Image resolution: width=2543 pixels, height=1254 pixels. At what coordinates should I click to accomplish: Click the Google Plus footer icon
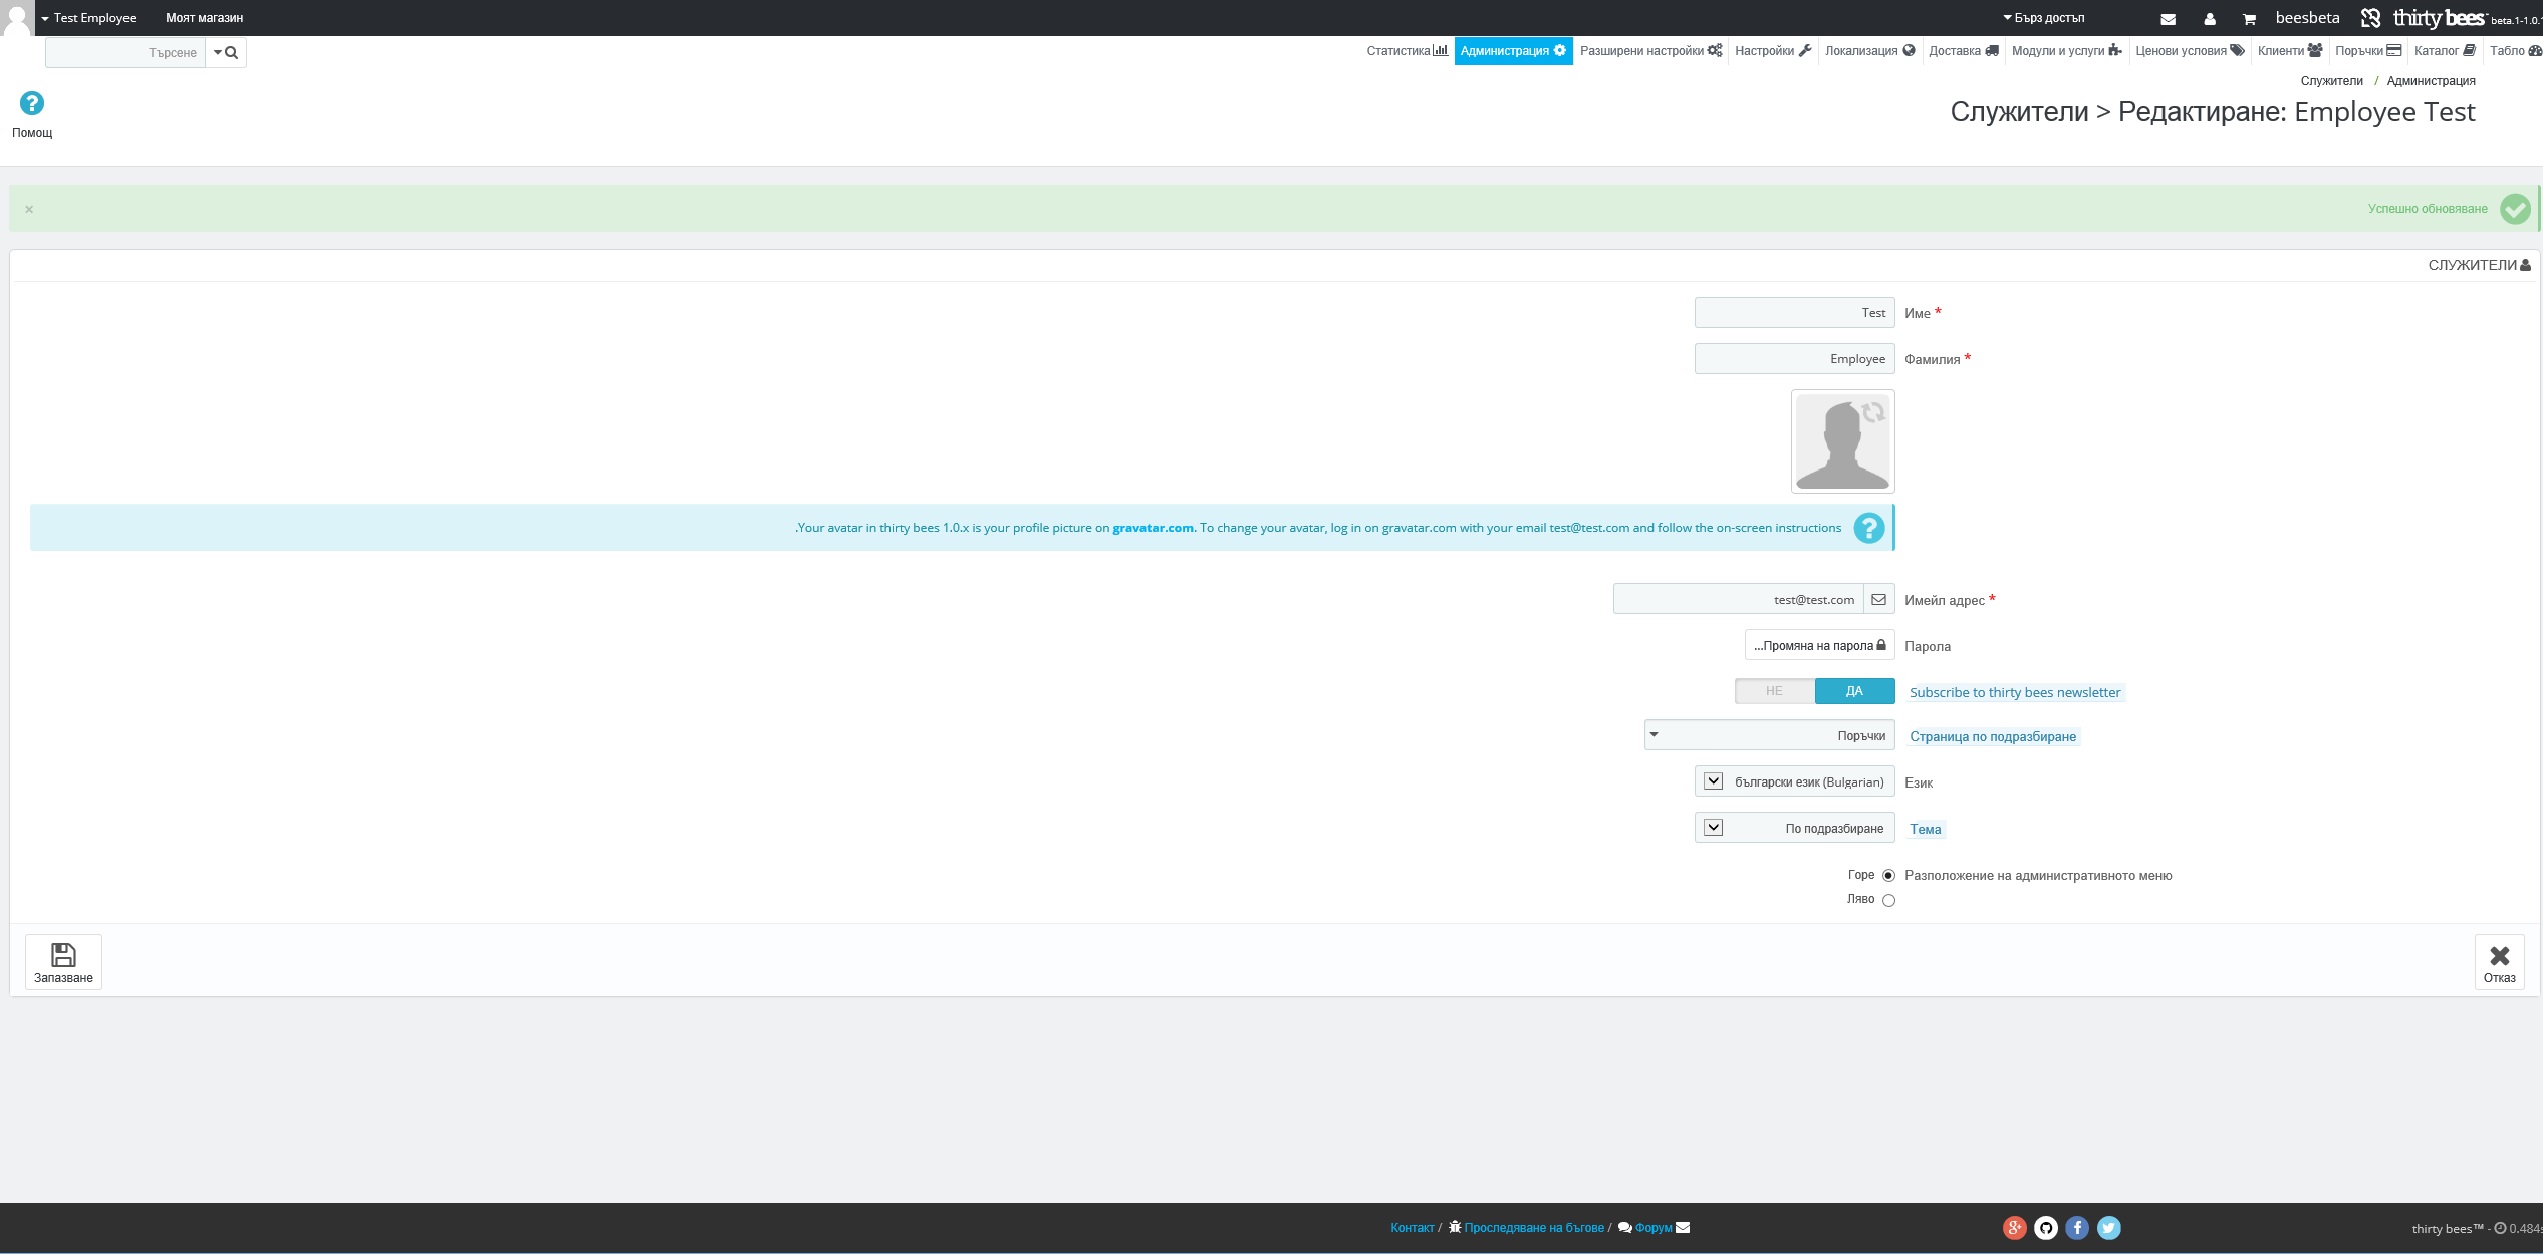2015,1228
